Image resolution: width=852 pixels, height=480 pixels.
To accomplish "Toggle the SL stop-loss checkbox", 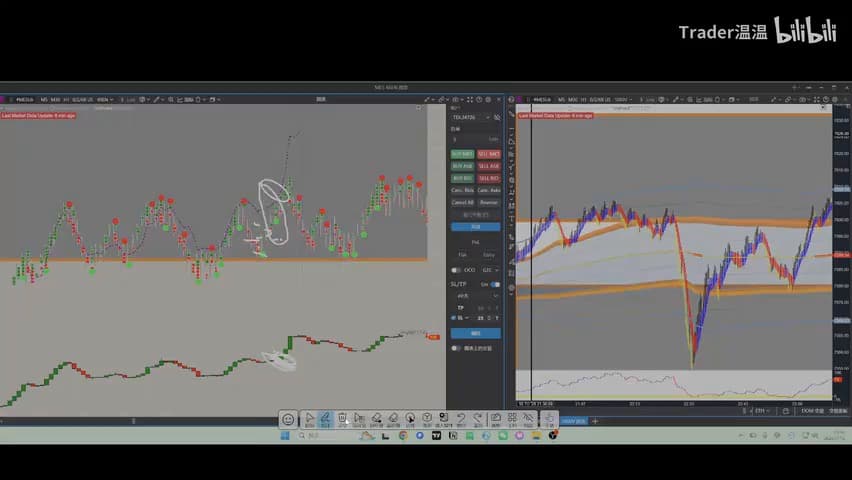I will (454, 318).
